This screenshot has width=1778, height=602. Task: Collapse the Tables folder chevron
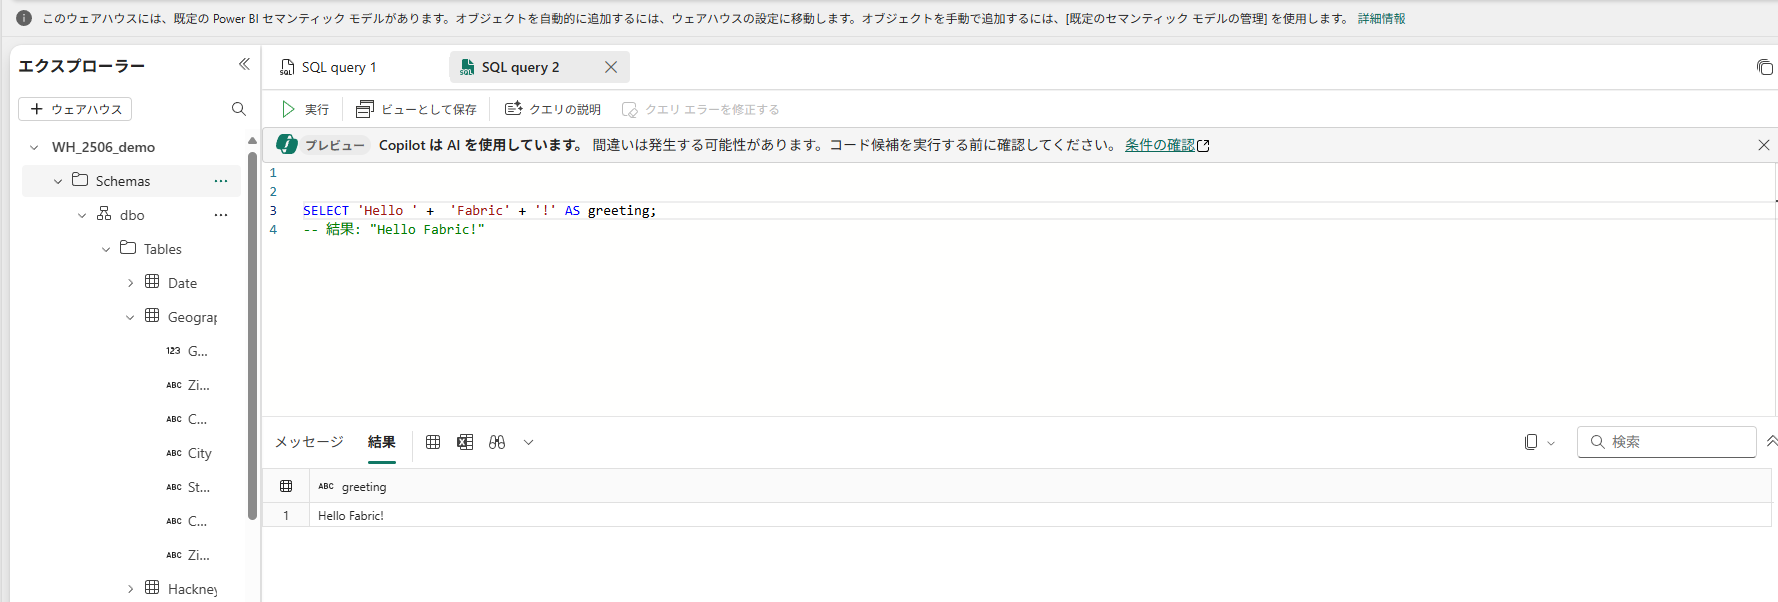point(106,249)
